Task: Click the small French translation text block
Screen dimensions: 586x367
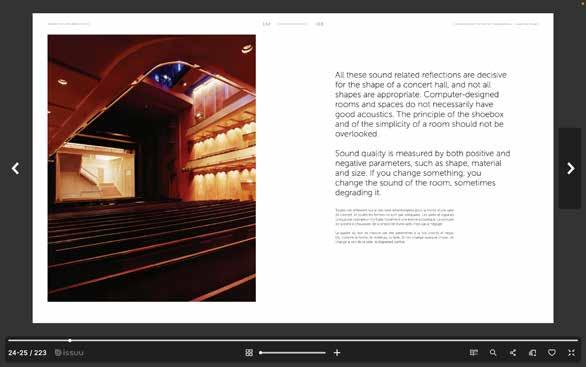Action: (x=395, y=226)
